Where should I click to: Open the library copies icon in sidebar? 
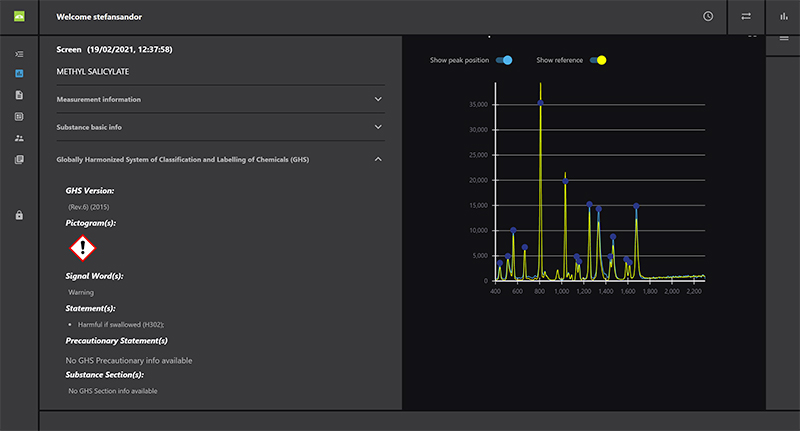(20, 159)
